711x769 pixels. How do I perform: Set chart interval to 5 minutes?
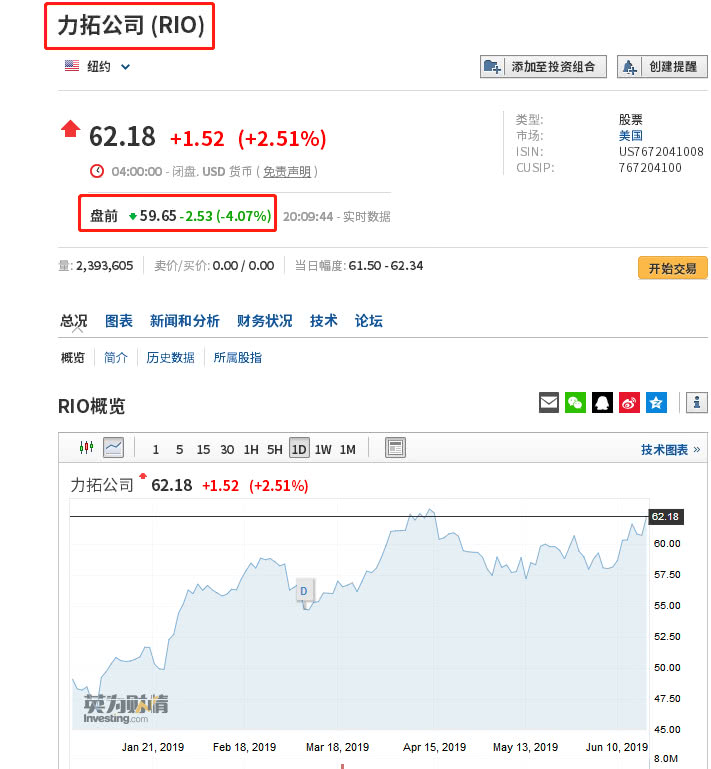pos(179,449)
